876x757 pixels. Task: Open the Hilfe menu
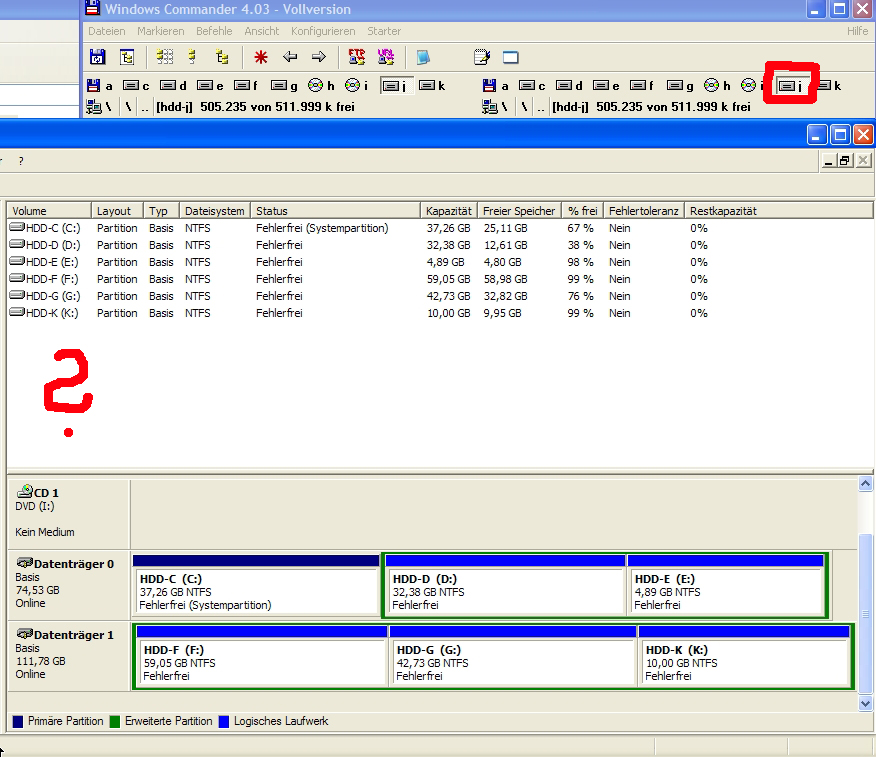[857, 31]
